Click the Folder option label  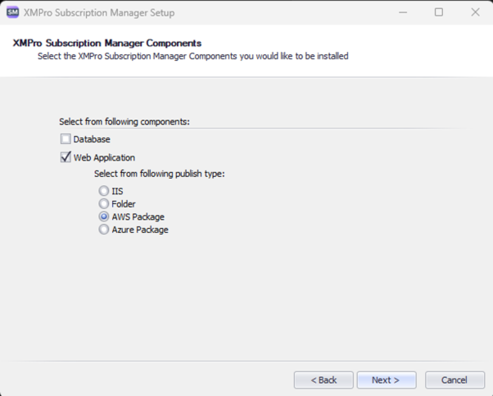click(123, 204)
